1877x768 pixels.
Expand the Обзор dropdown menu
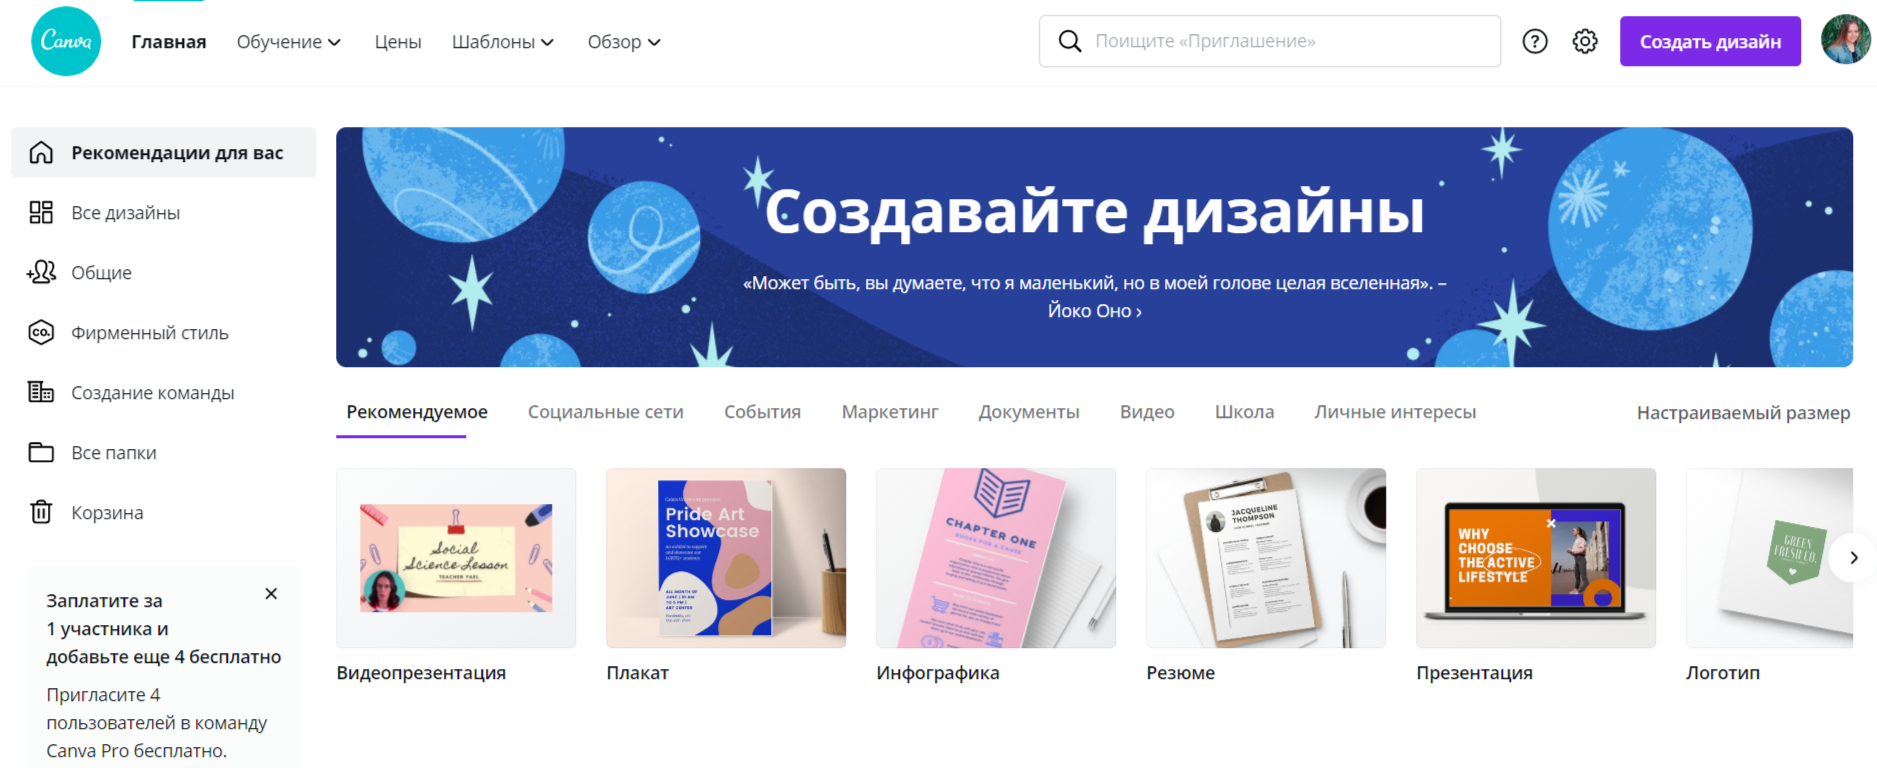pos(624,42)
